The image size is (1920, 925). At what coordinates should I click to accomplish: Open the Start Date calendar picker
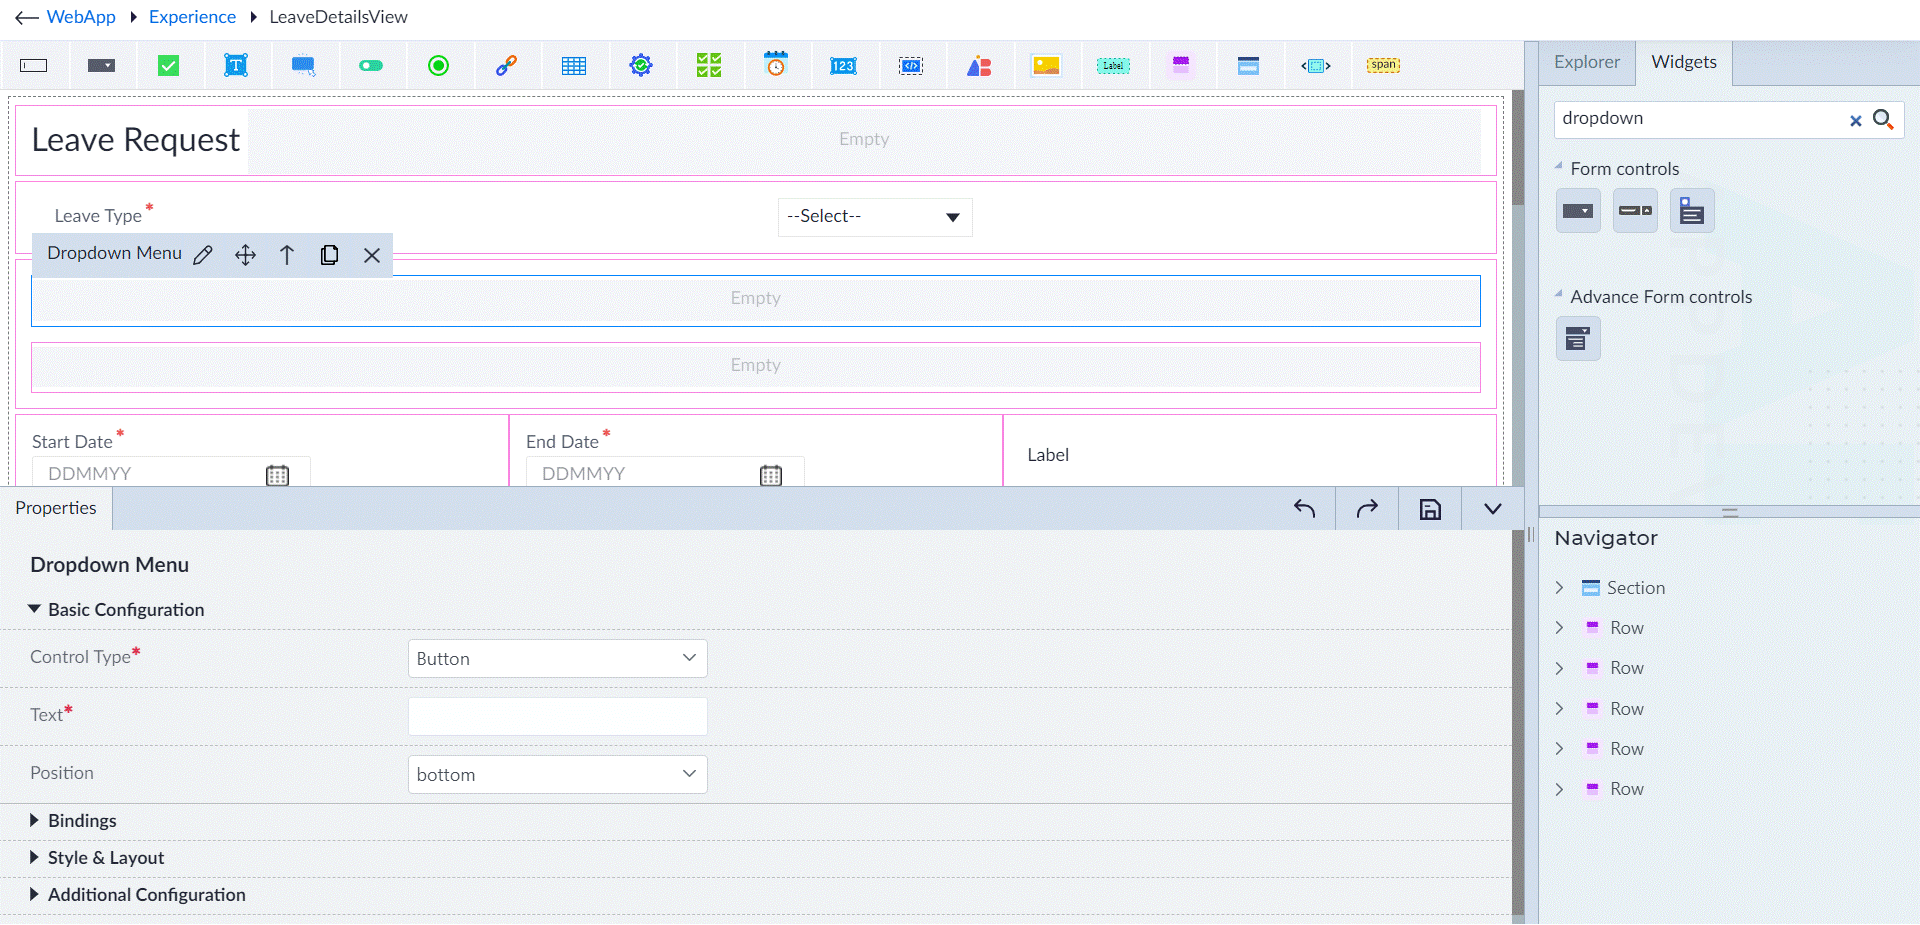pyautogui.click(x=277, y=475)
